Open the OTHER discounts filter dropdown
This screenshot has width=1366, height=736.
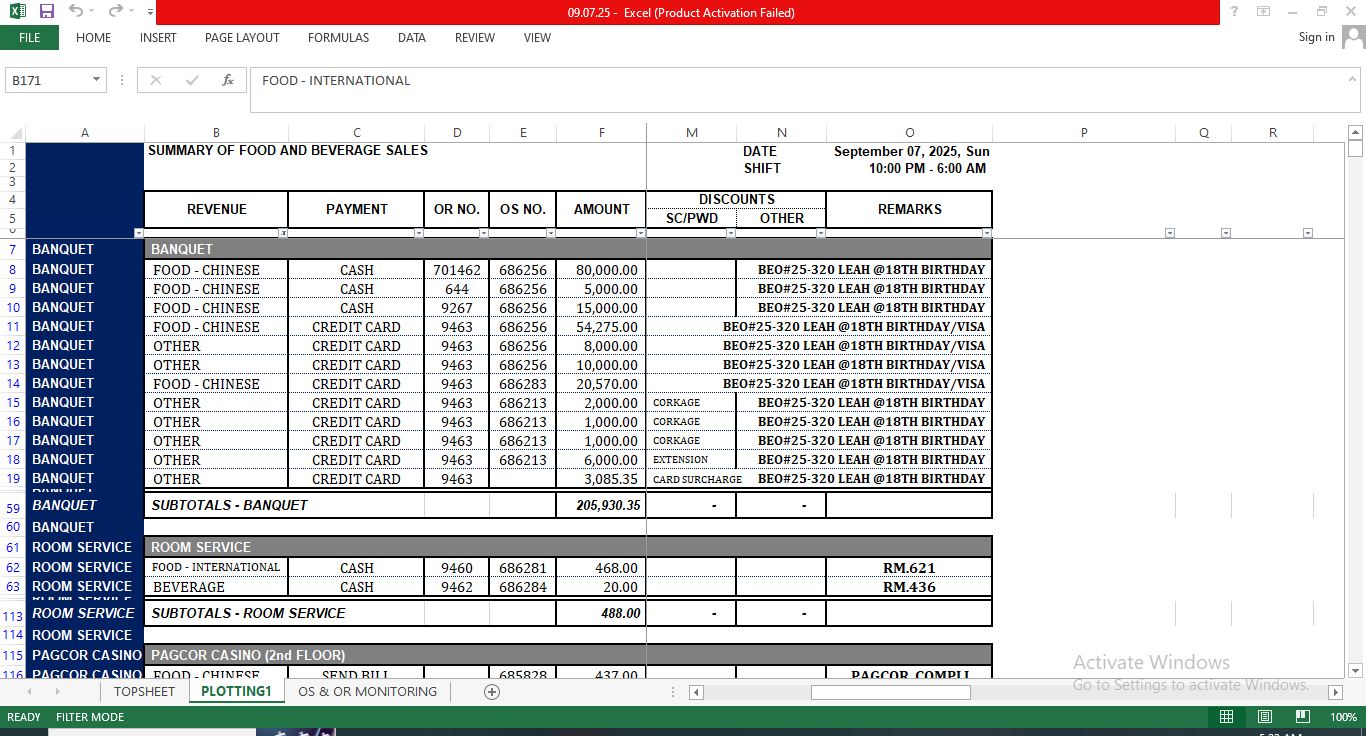coord(821,233)
